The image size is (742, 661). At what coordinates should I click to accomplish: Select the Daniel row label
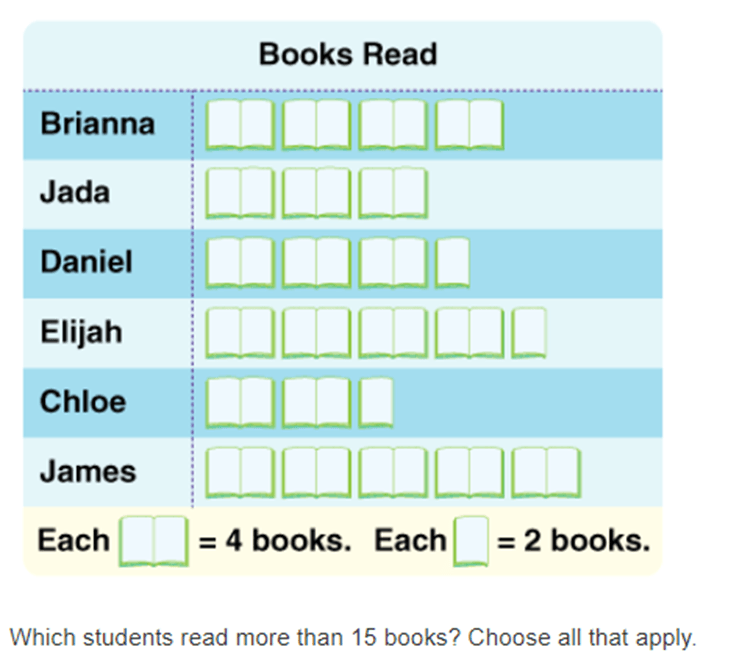(x=86, y=262)
